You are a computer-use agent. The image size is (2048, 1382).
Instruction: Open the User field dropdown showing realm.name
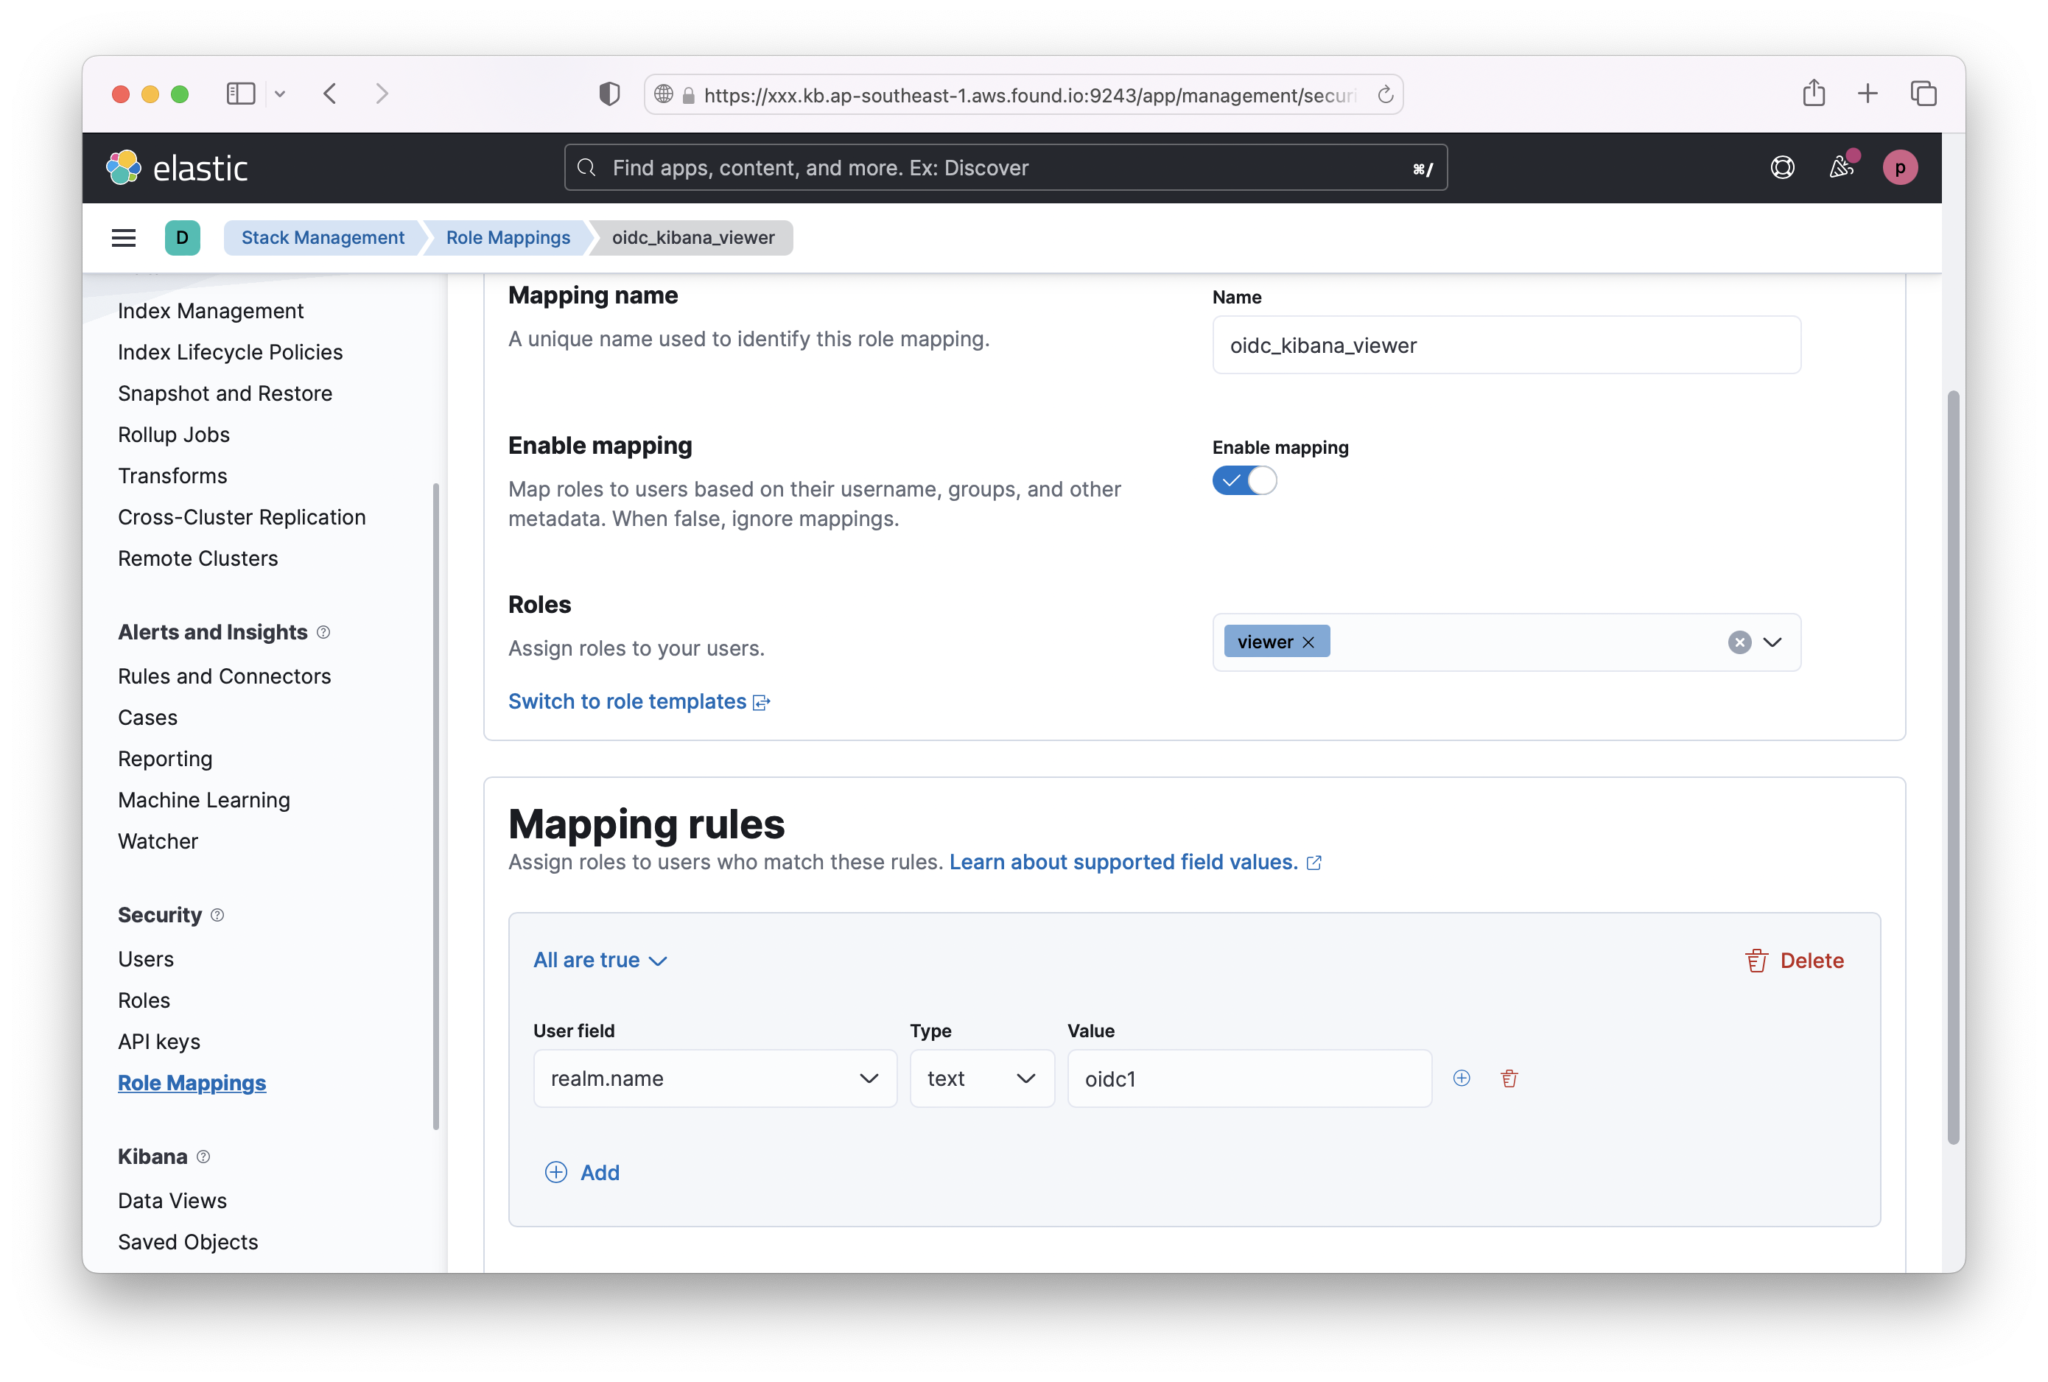714,1078
